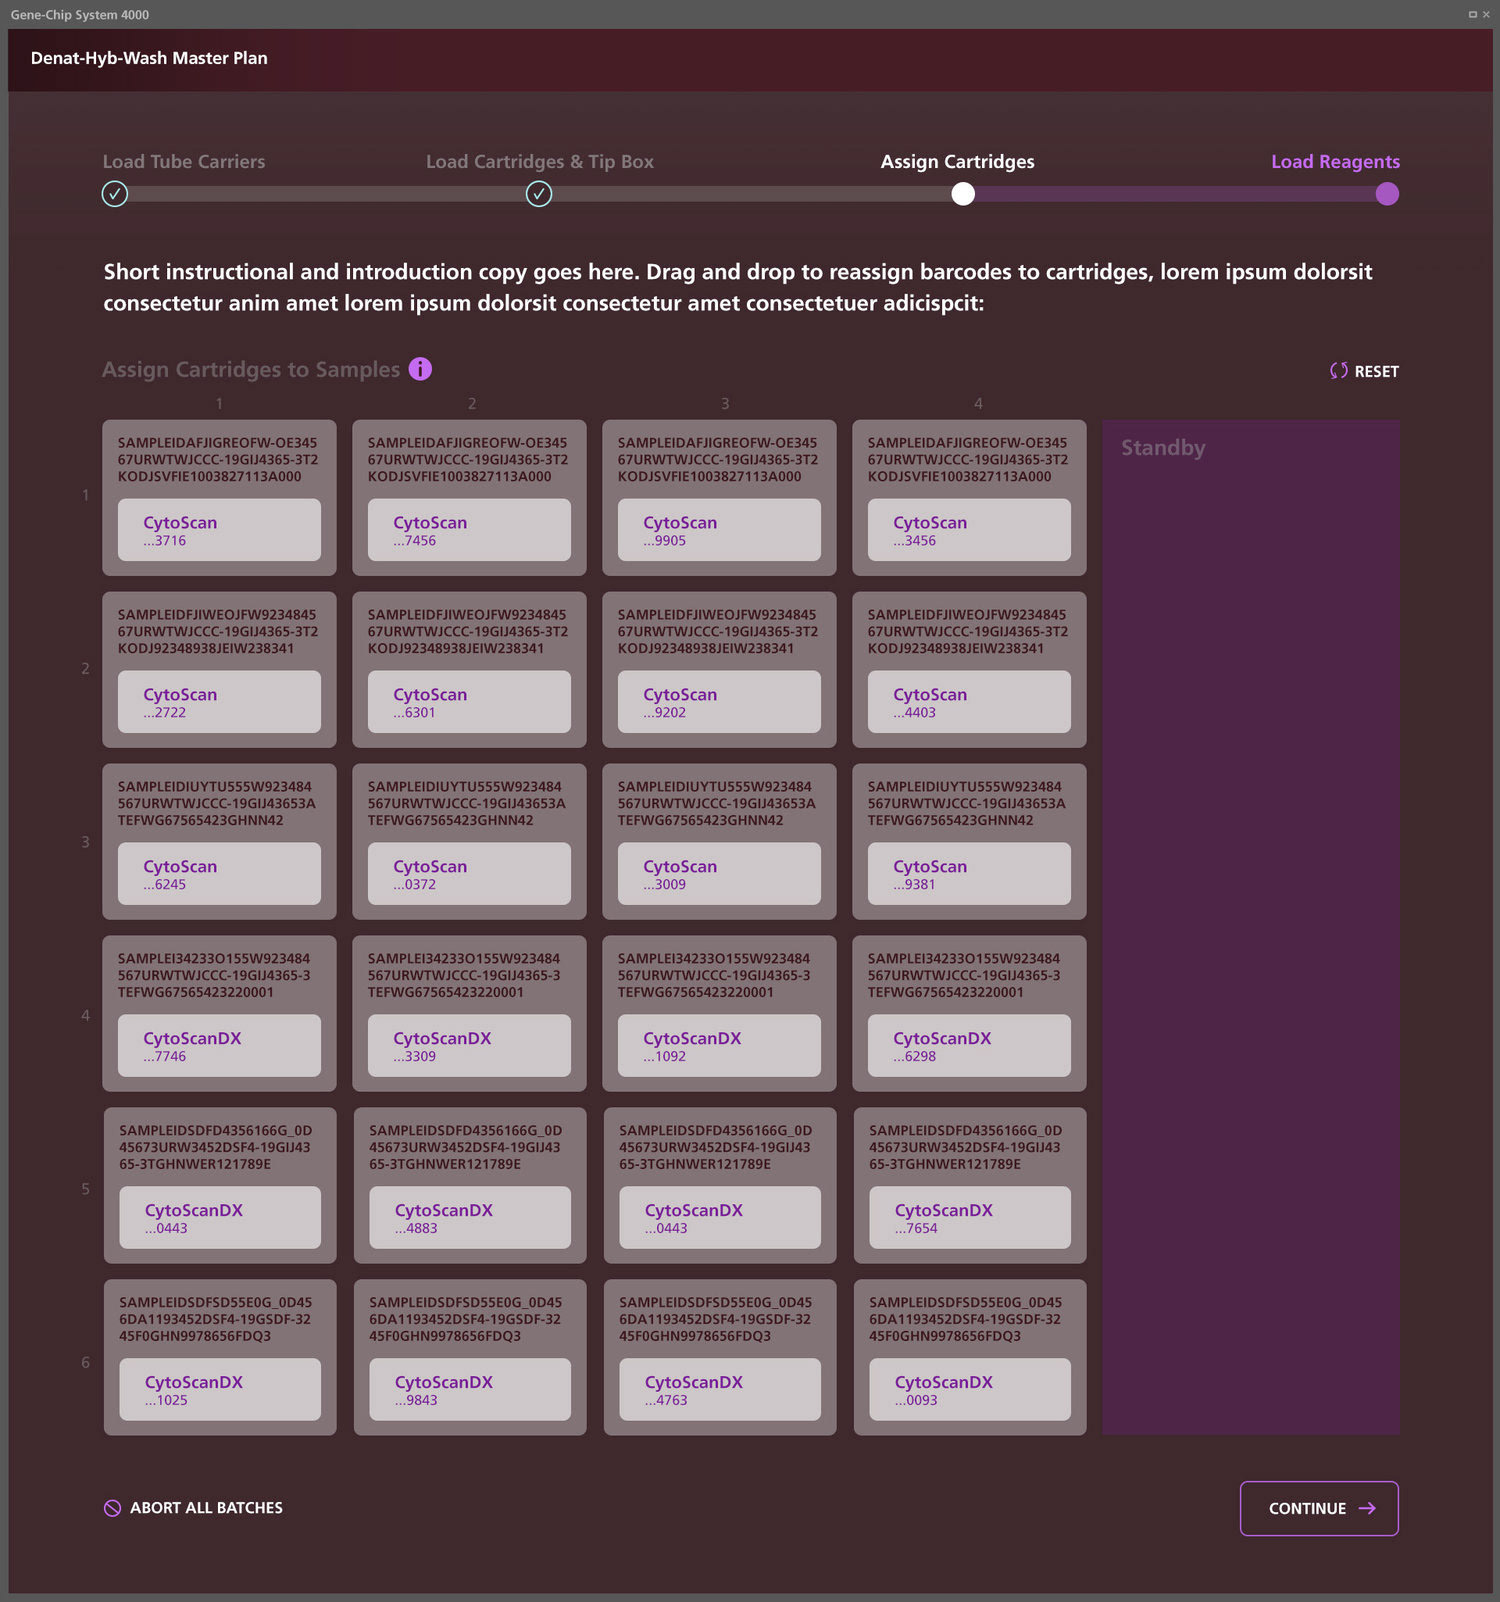This screenshot has height=1602, width=1500.
Task: Select CytoScanDX cartridge ...7746
Action: click(x=219, y=1046)
